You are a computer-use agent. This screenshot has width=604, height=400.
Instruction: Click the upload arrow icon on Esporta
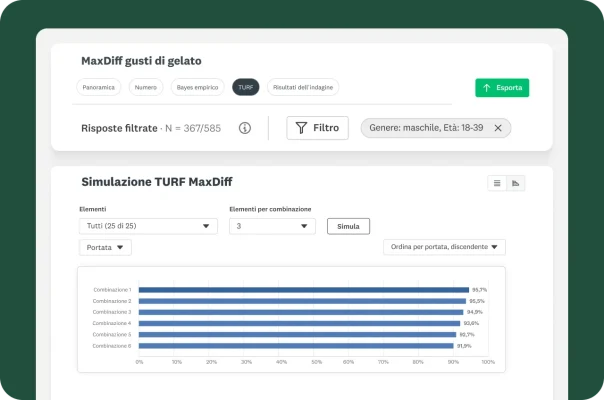[x=487, y=88]
